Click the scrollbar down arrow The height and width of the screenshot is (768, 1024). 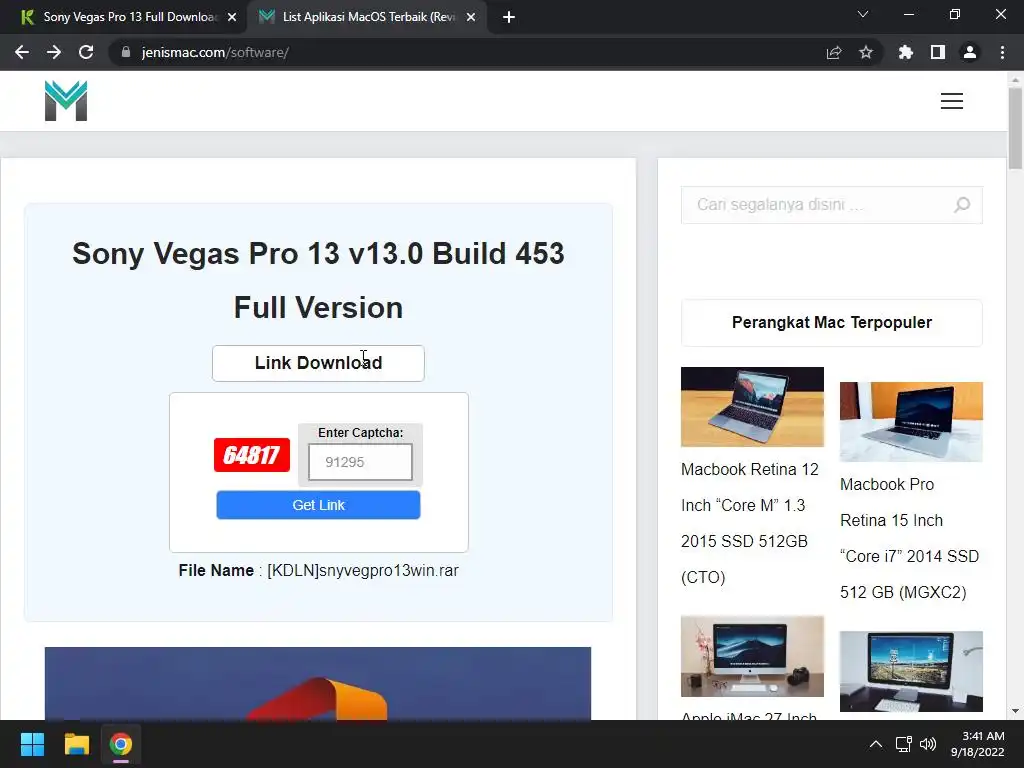pyautogui.click(x=1015, y=711)
